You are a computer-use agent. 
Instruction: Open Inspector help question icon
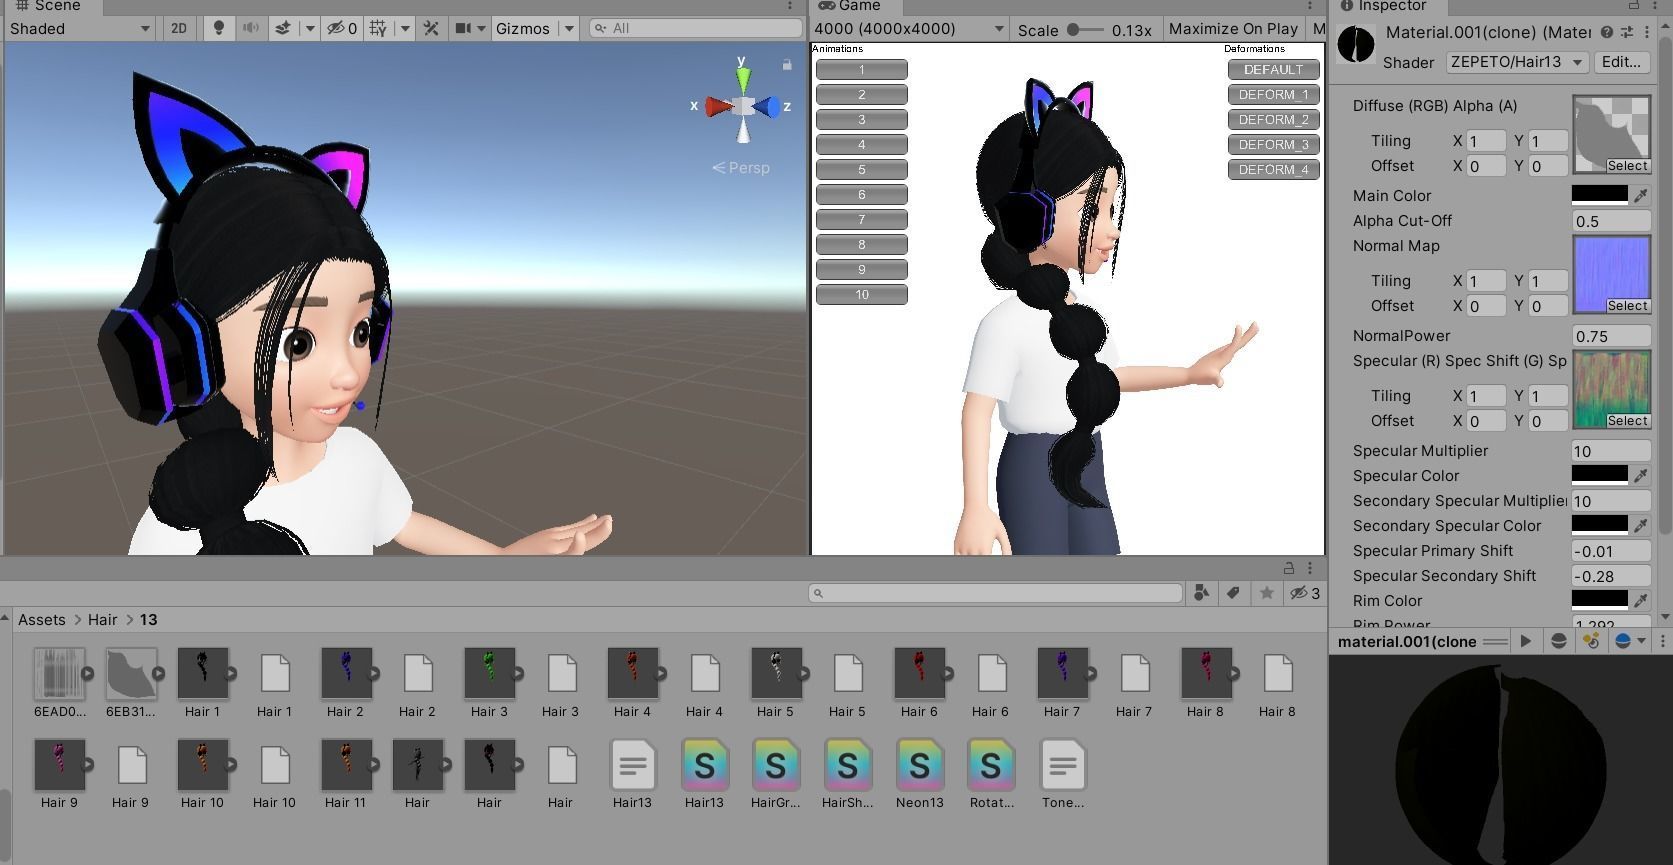pos(1607,32)
